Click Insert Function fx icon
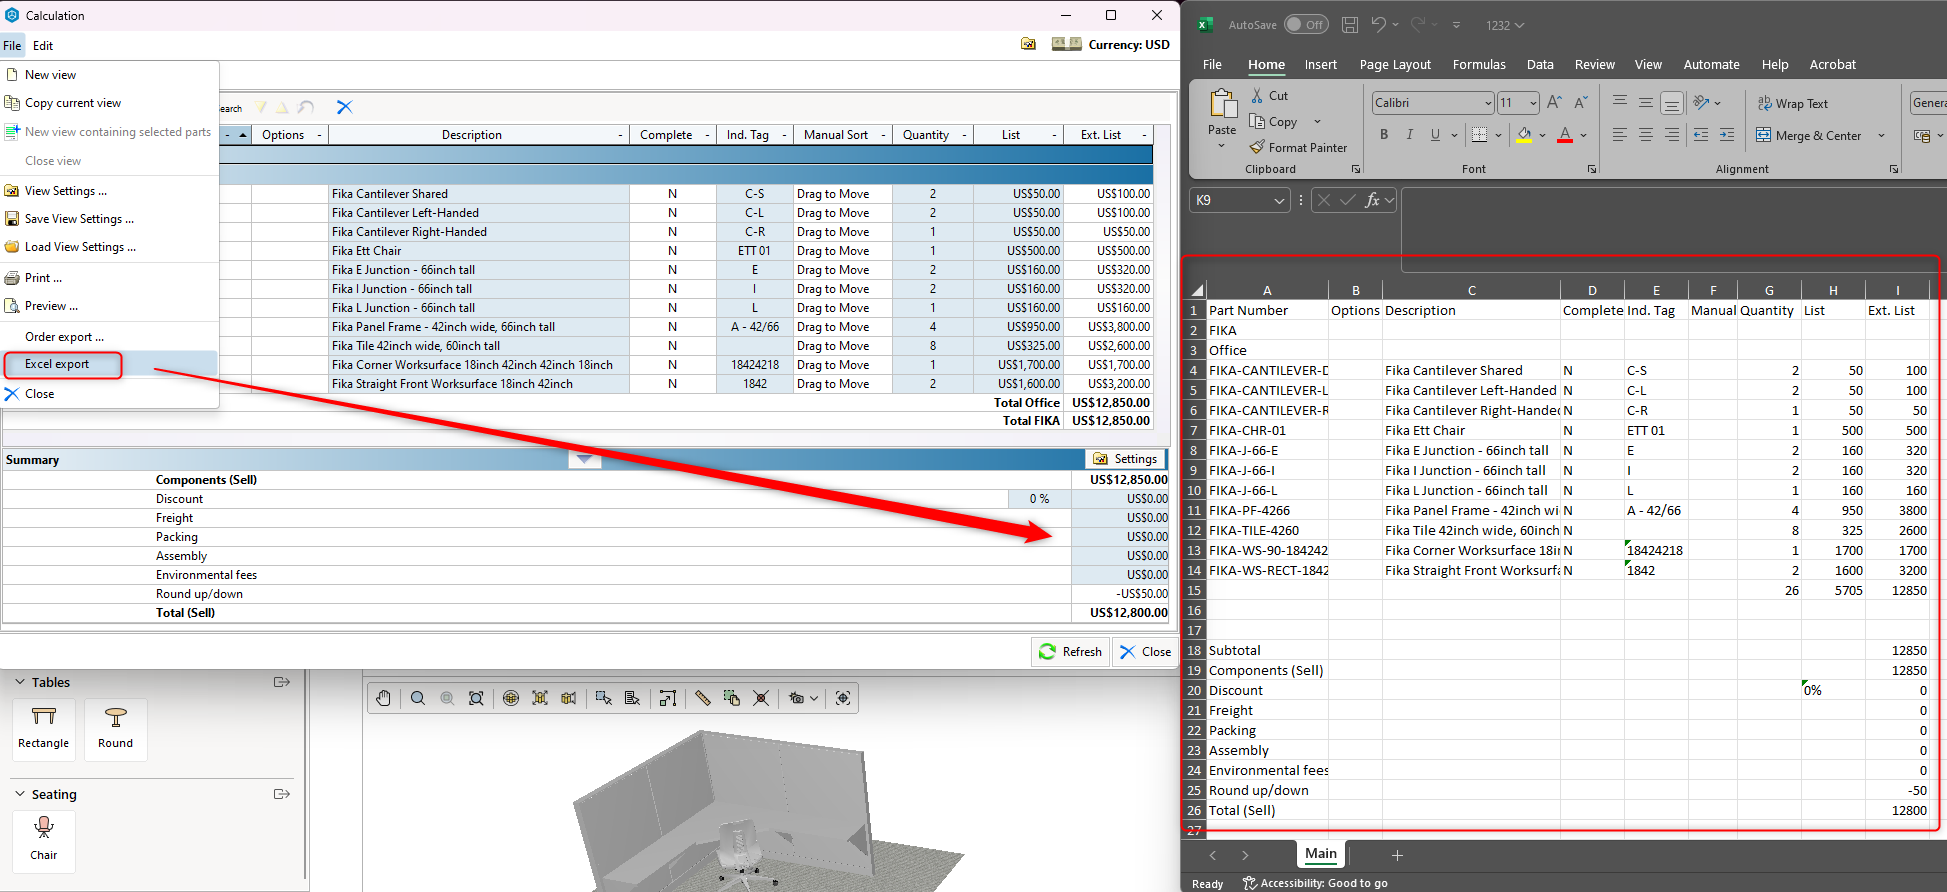Image resolution: width=1947 pixels, height=892 pixels. tap(1373, 200)
